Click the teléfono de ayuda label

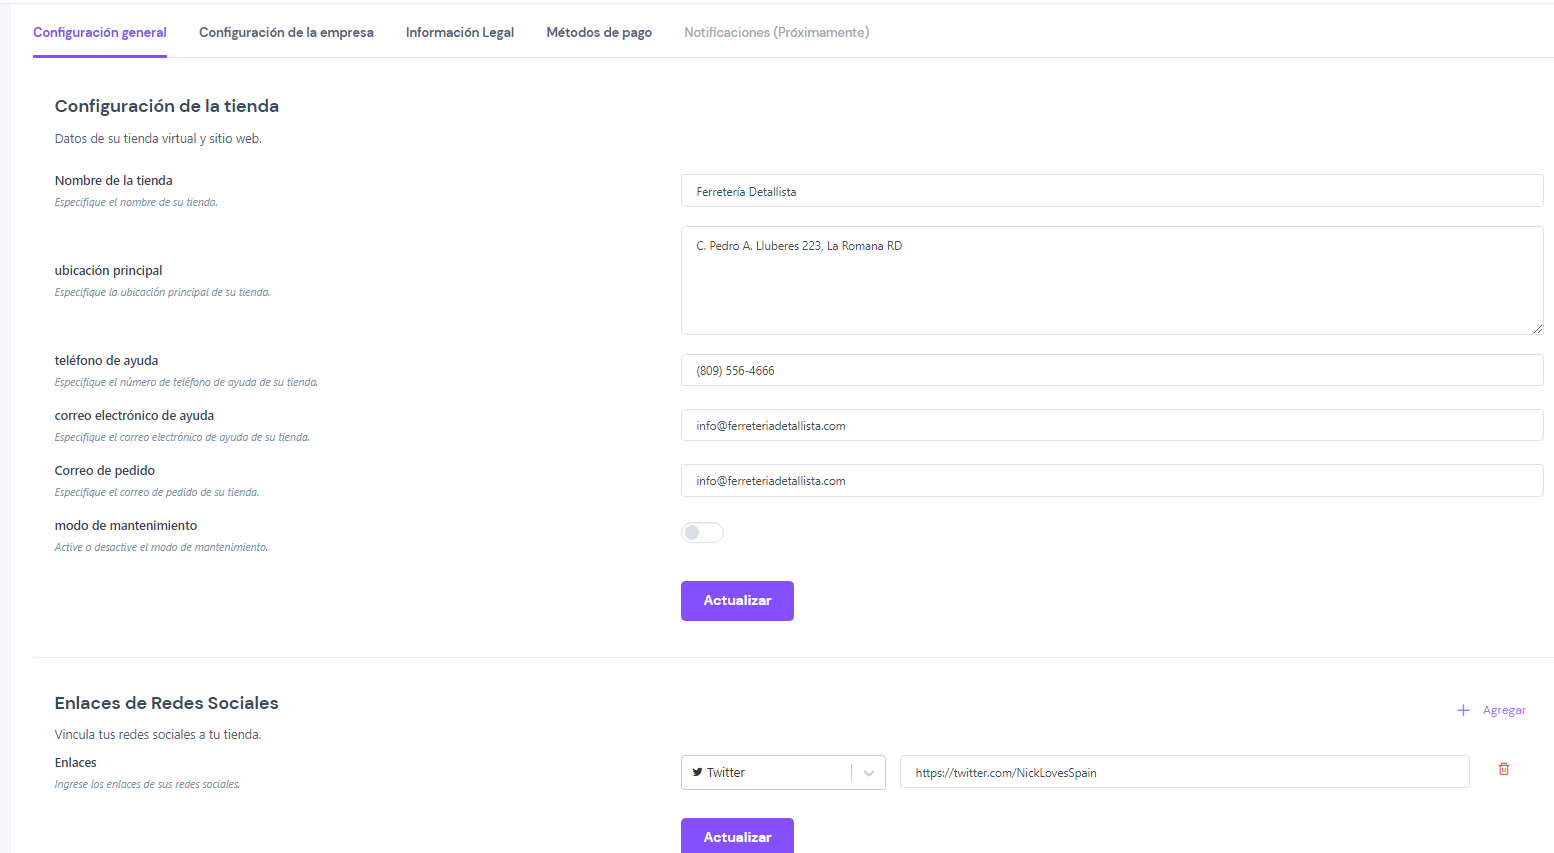point(107,360)
